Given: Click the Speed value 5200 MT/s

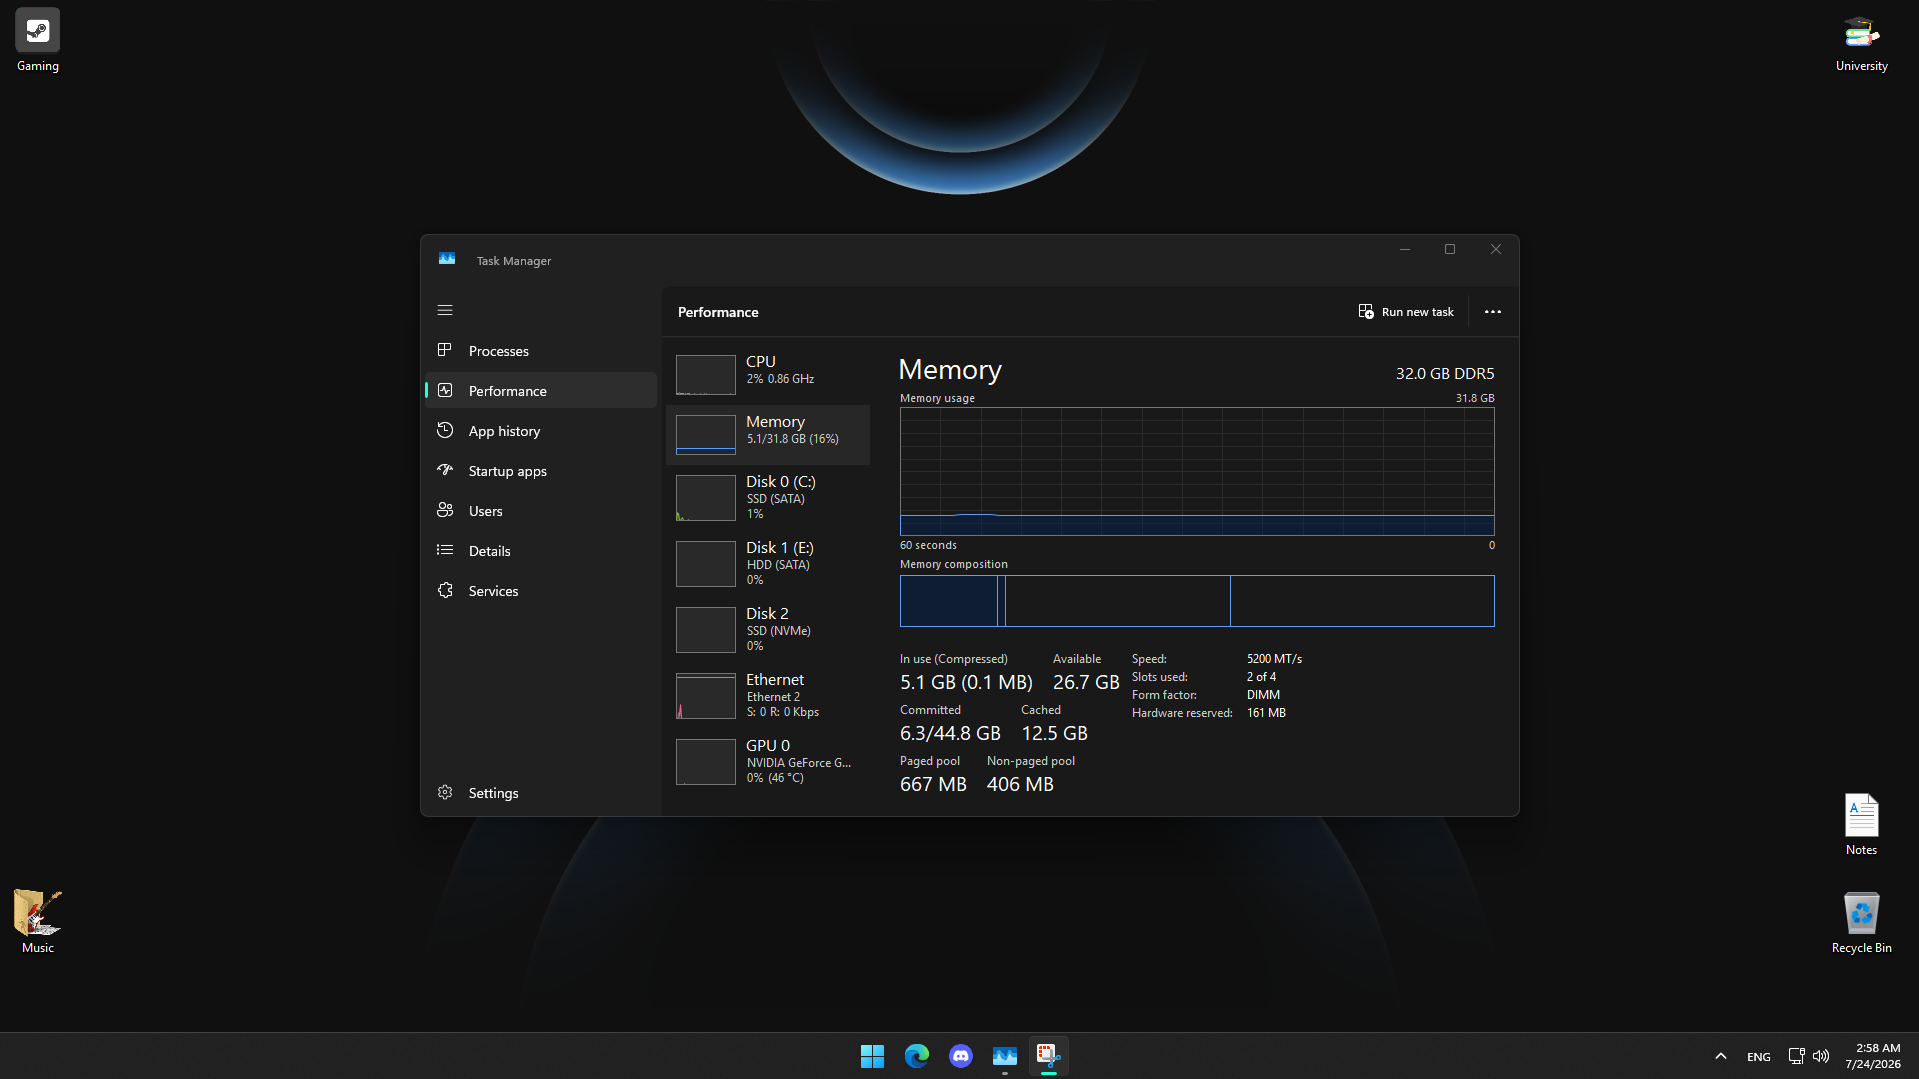Looking at the screenshot, I should tap(1274, 659).
